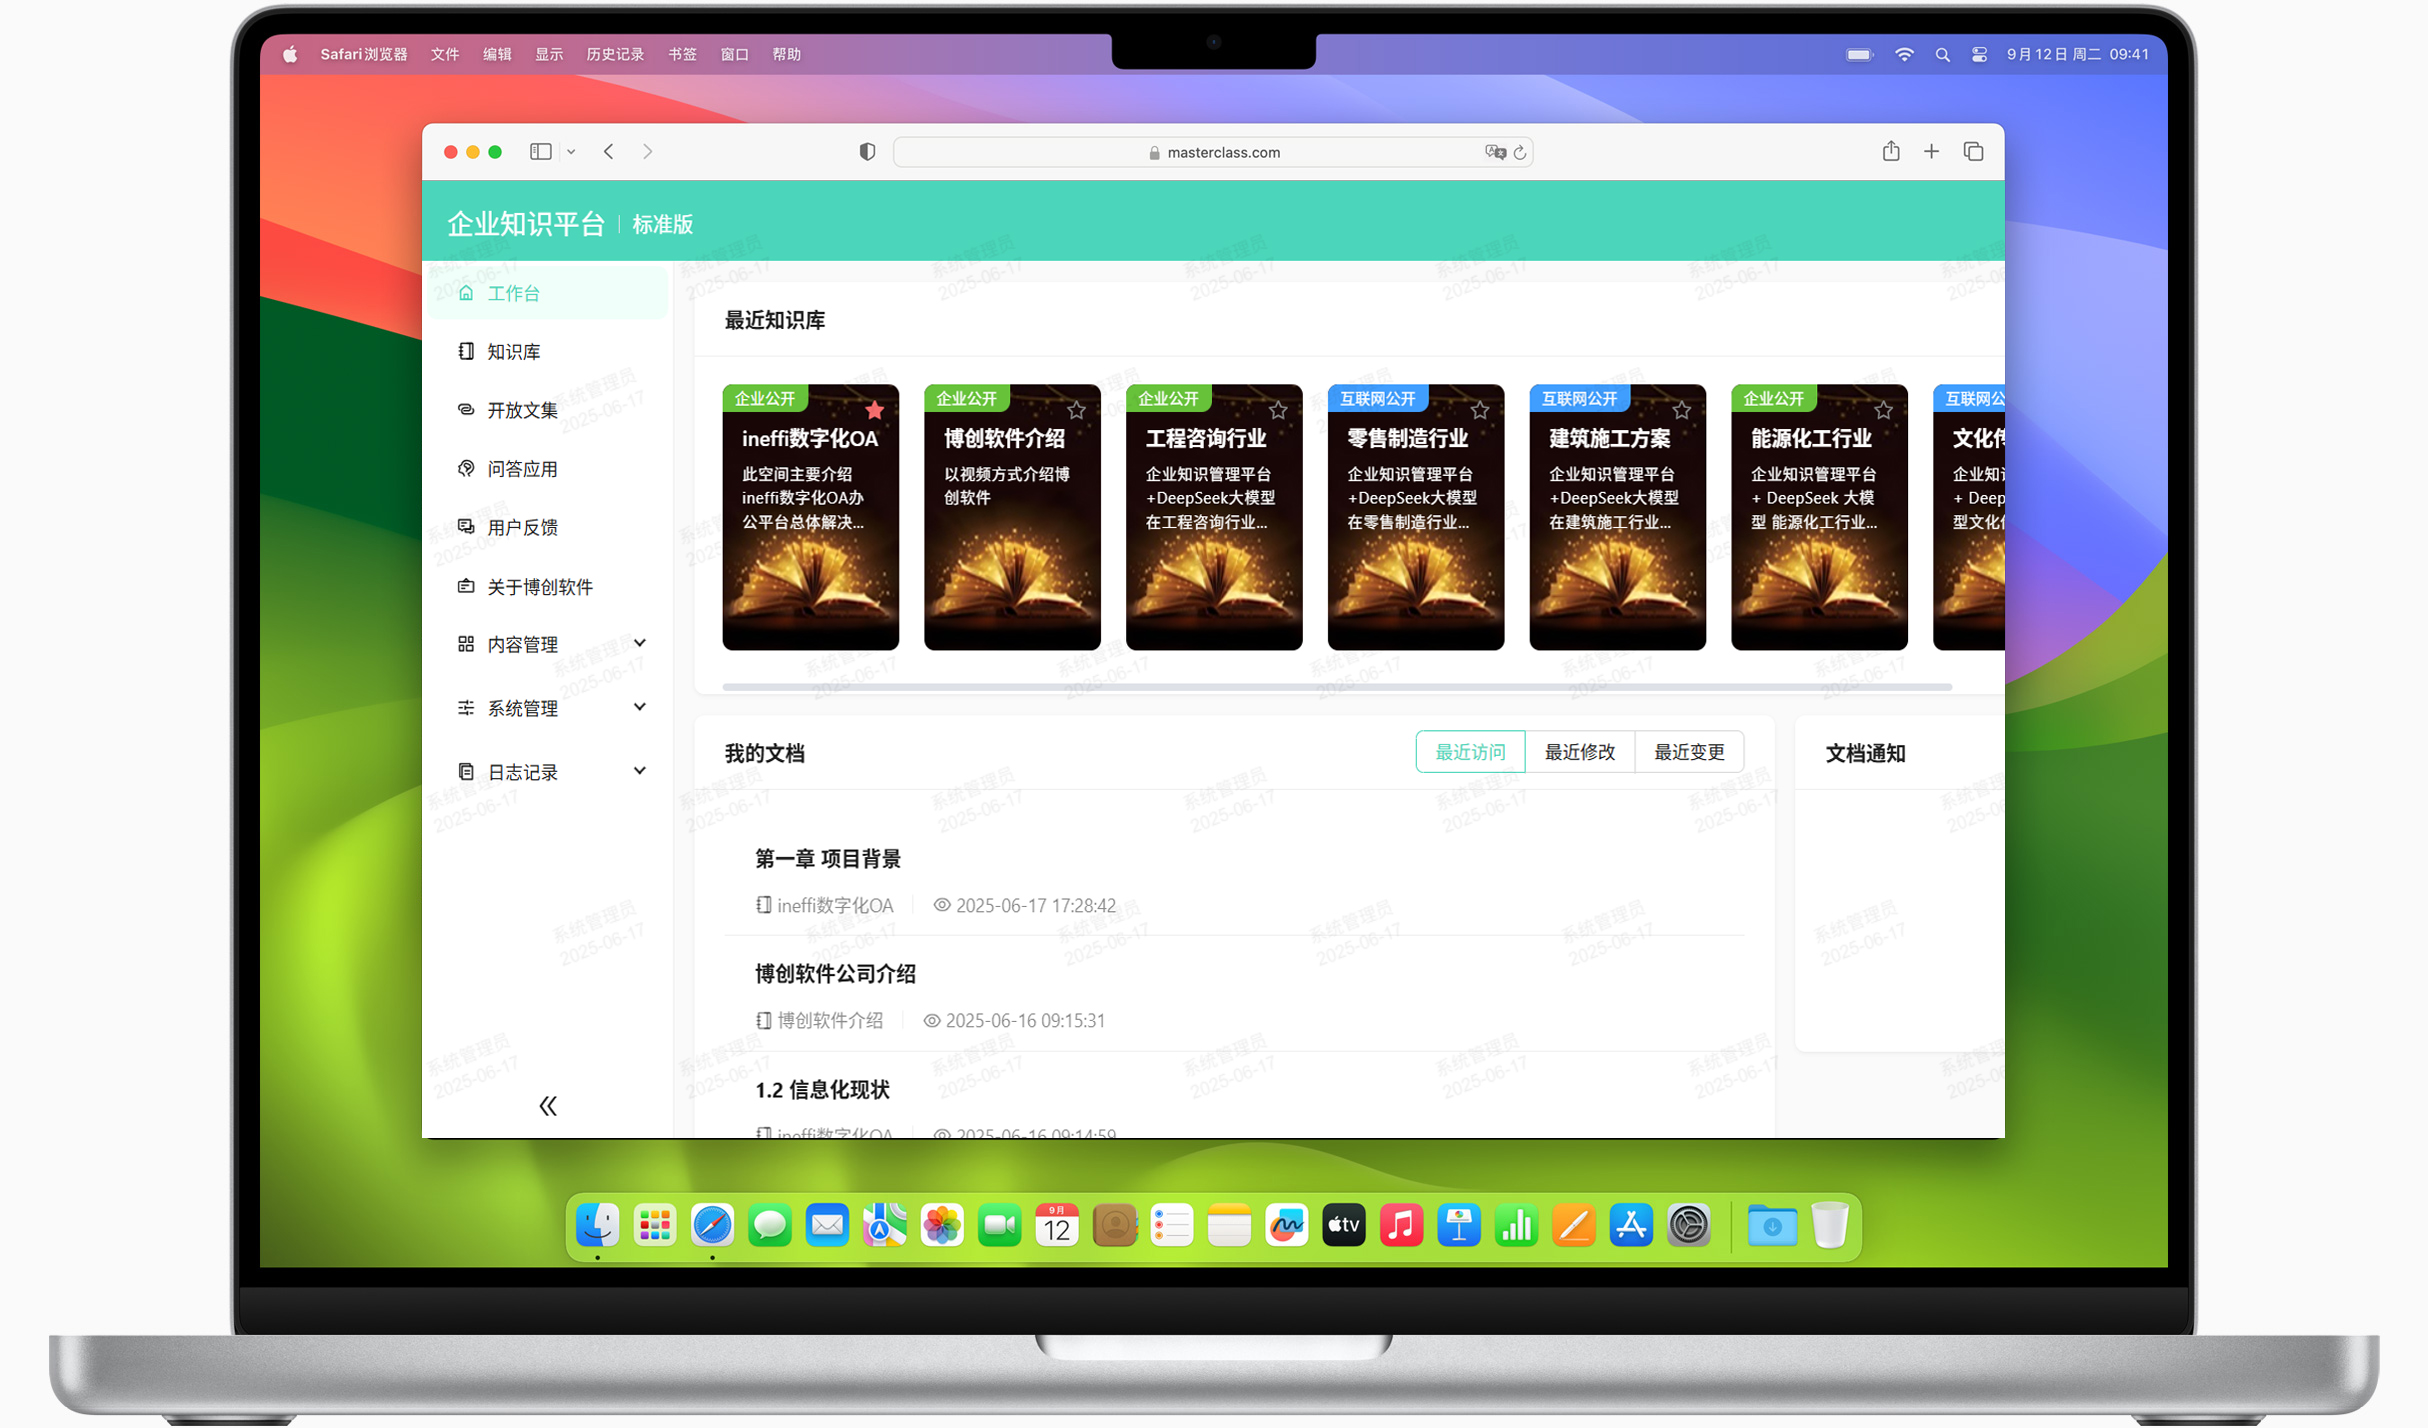Screen dimensions: 2428x1428
Task: Open the document 1.2 信息化现状
Action: 822,1090
